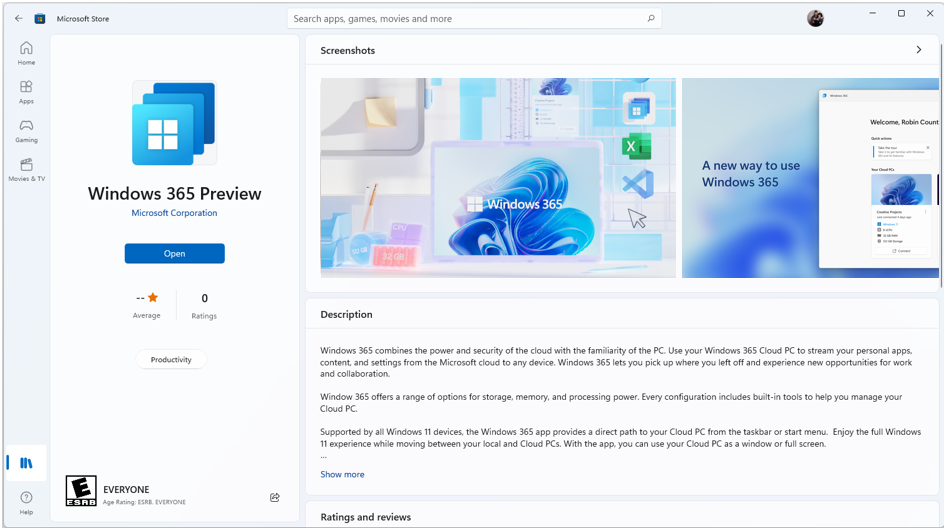Open the Gaming section in sidebar
Image resolution: width=945 pixels, height=530 pixels.
(x=26, y=131)
